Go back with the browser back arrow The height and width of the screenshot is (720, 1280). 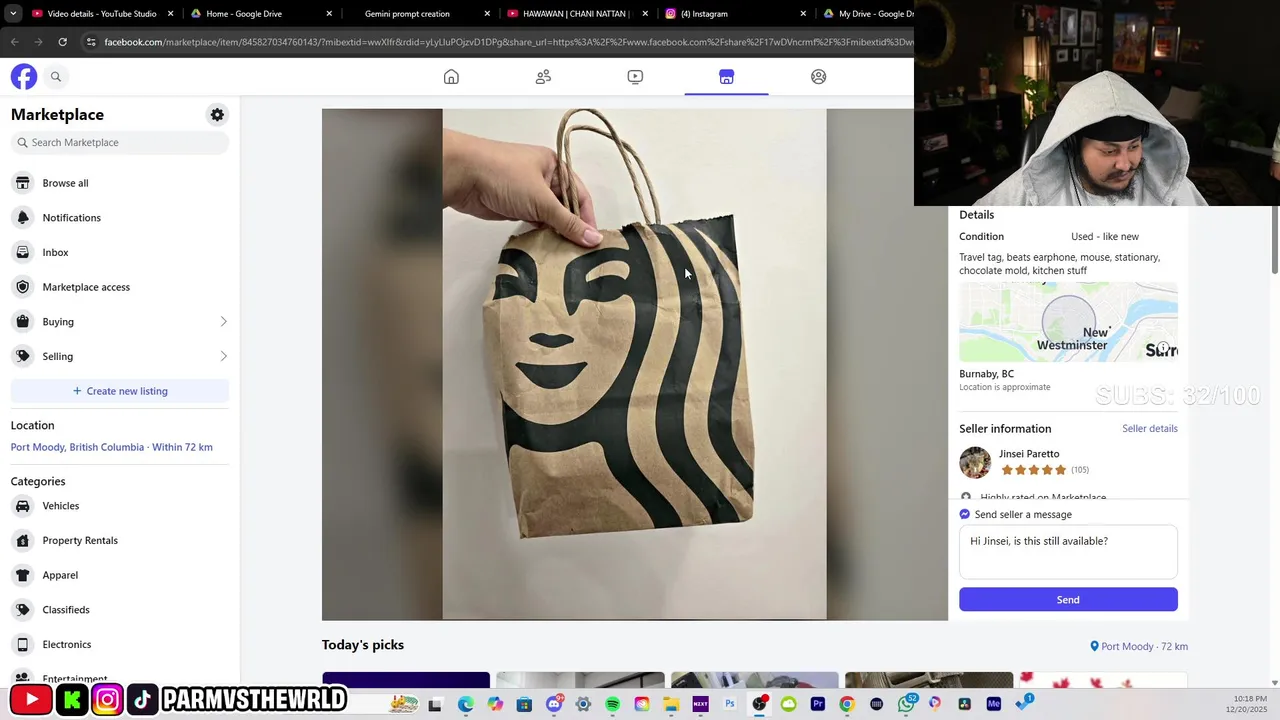(x=14, y=42)
